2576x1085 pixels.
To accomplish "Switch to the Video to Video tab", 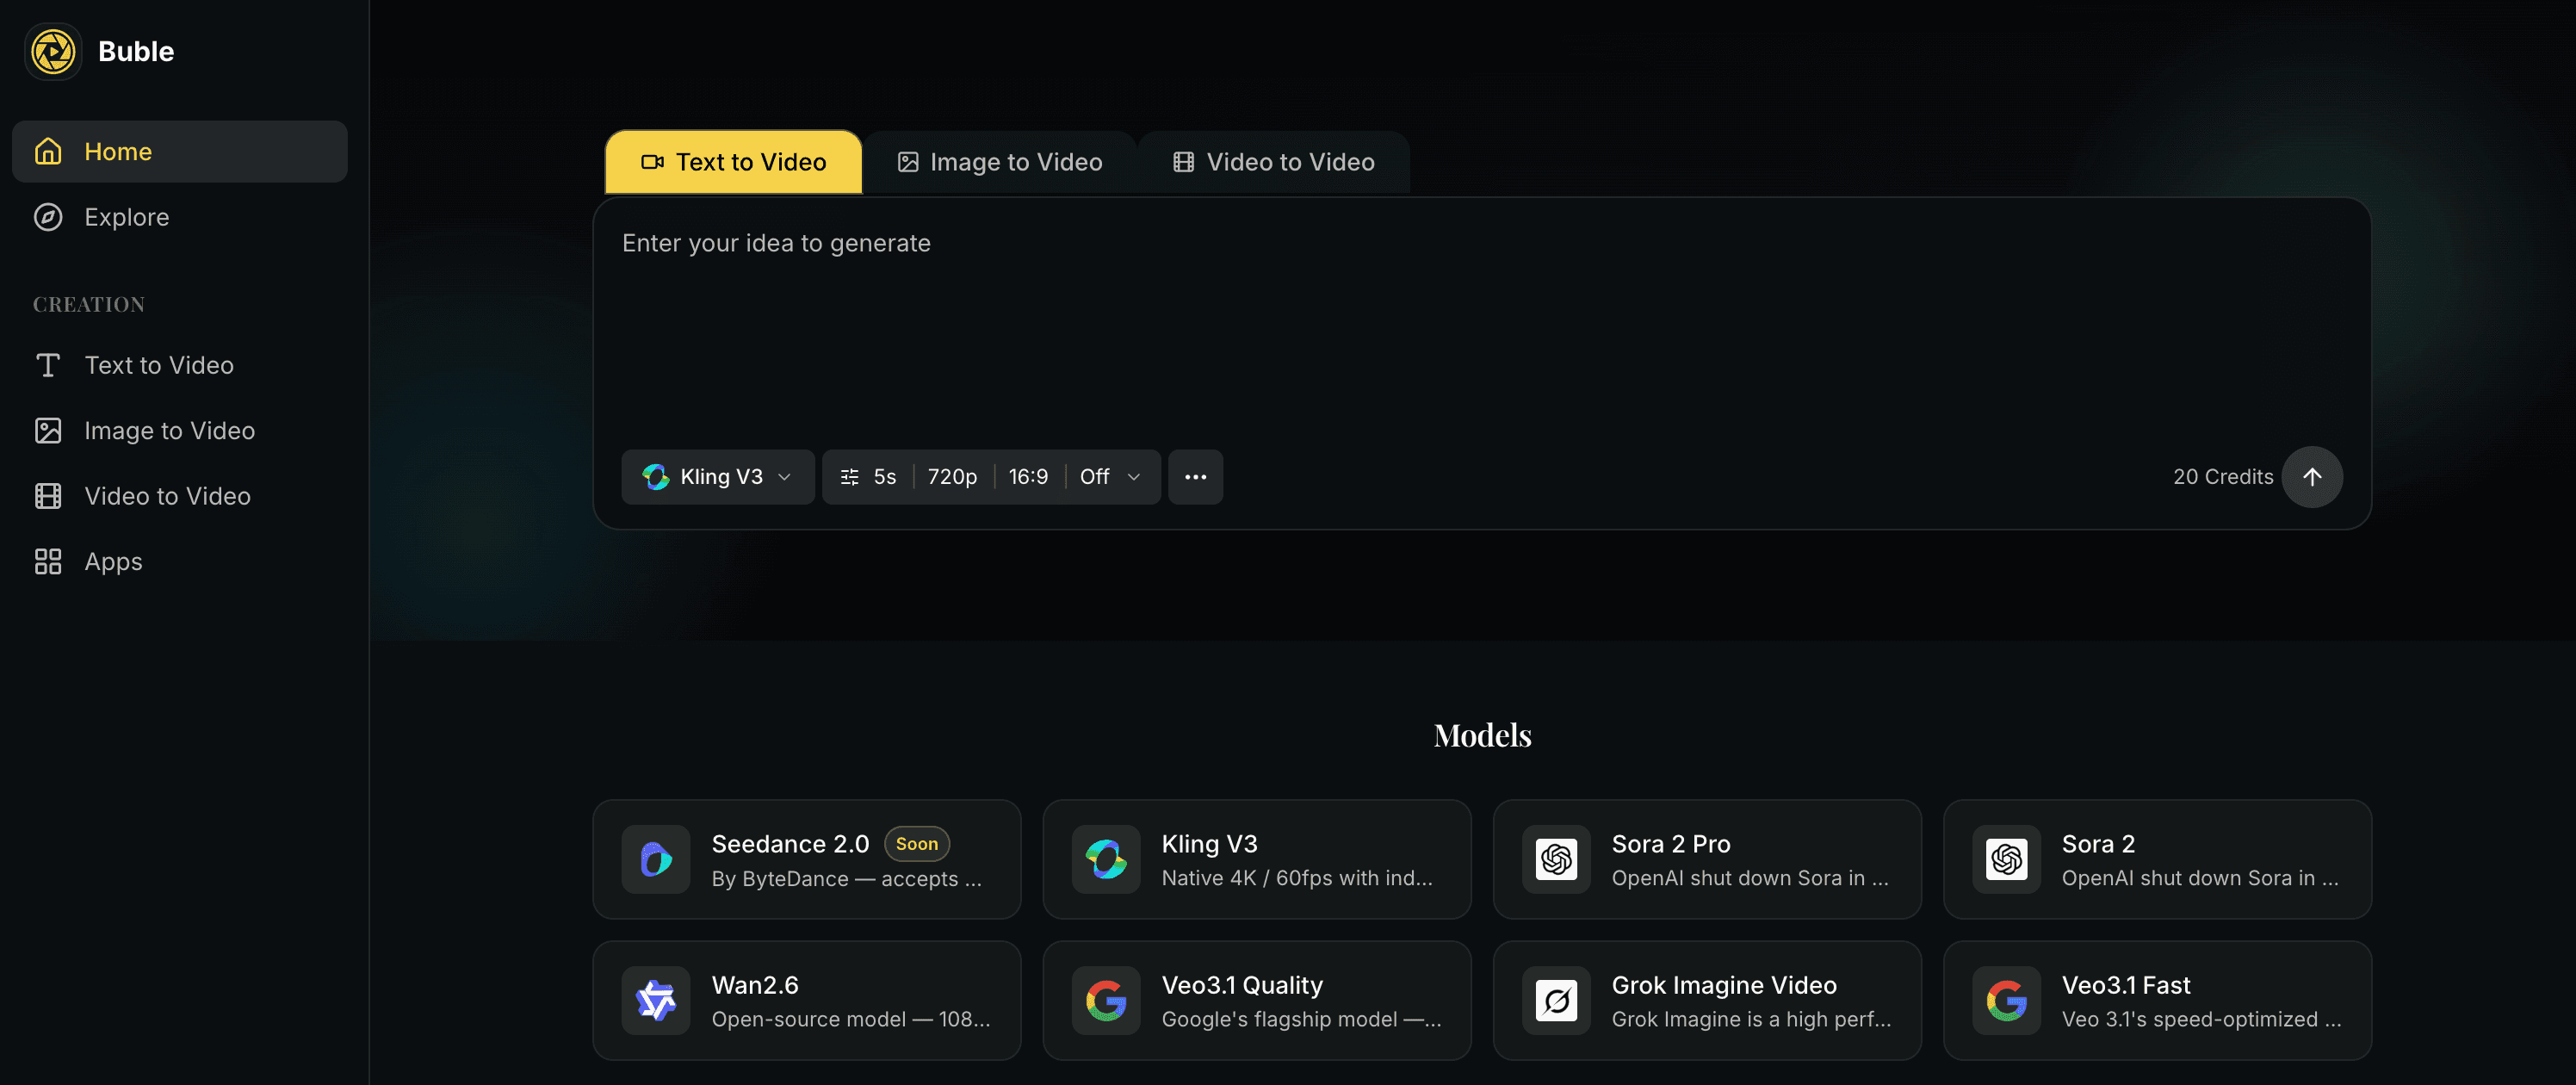I will [x=1274, y=162].
